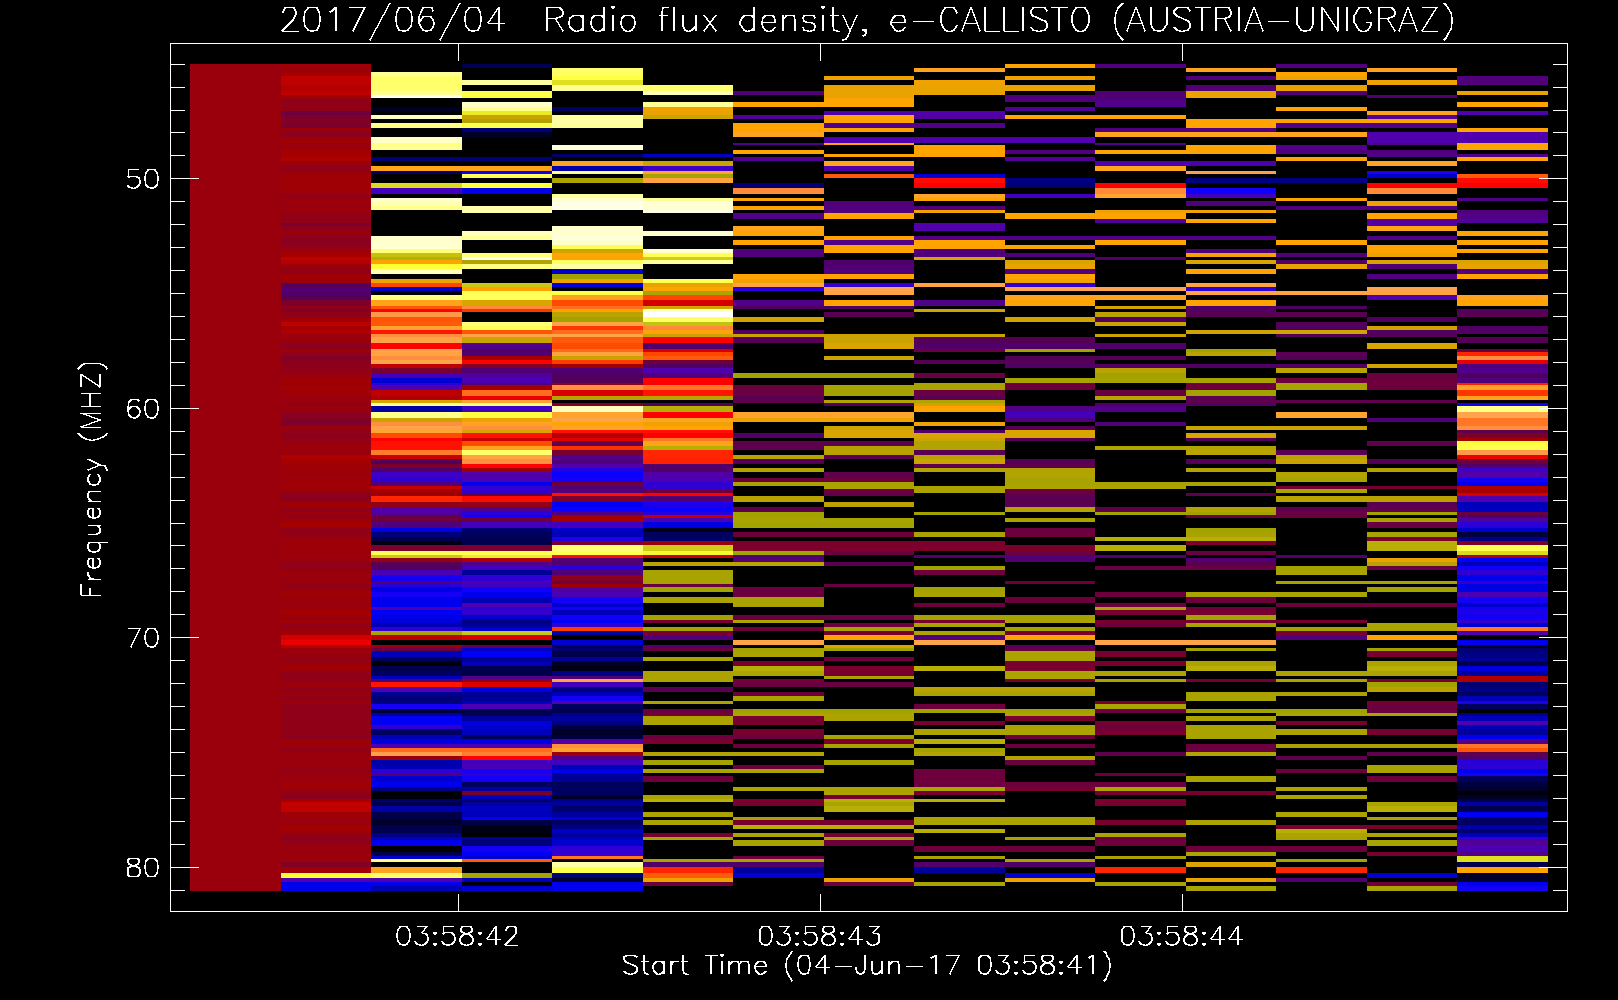This screenshot has width=1618, height=1000.
Task: Click the solid dark red first time column
Action: [x=235, y=477]
